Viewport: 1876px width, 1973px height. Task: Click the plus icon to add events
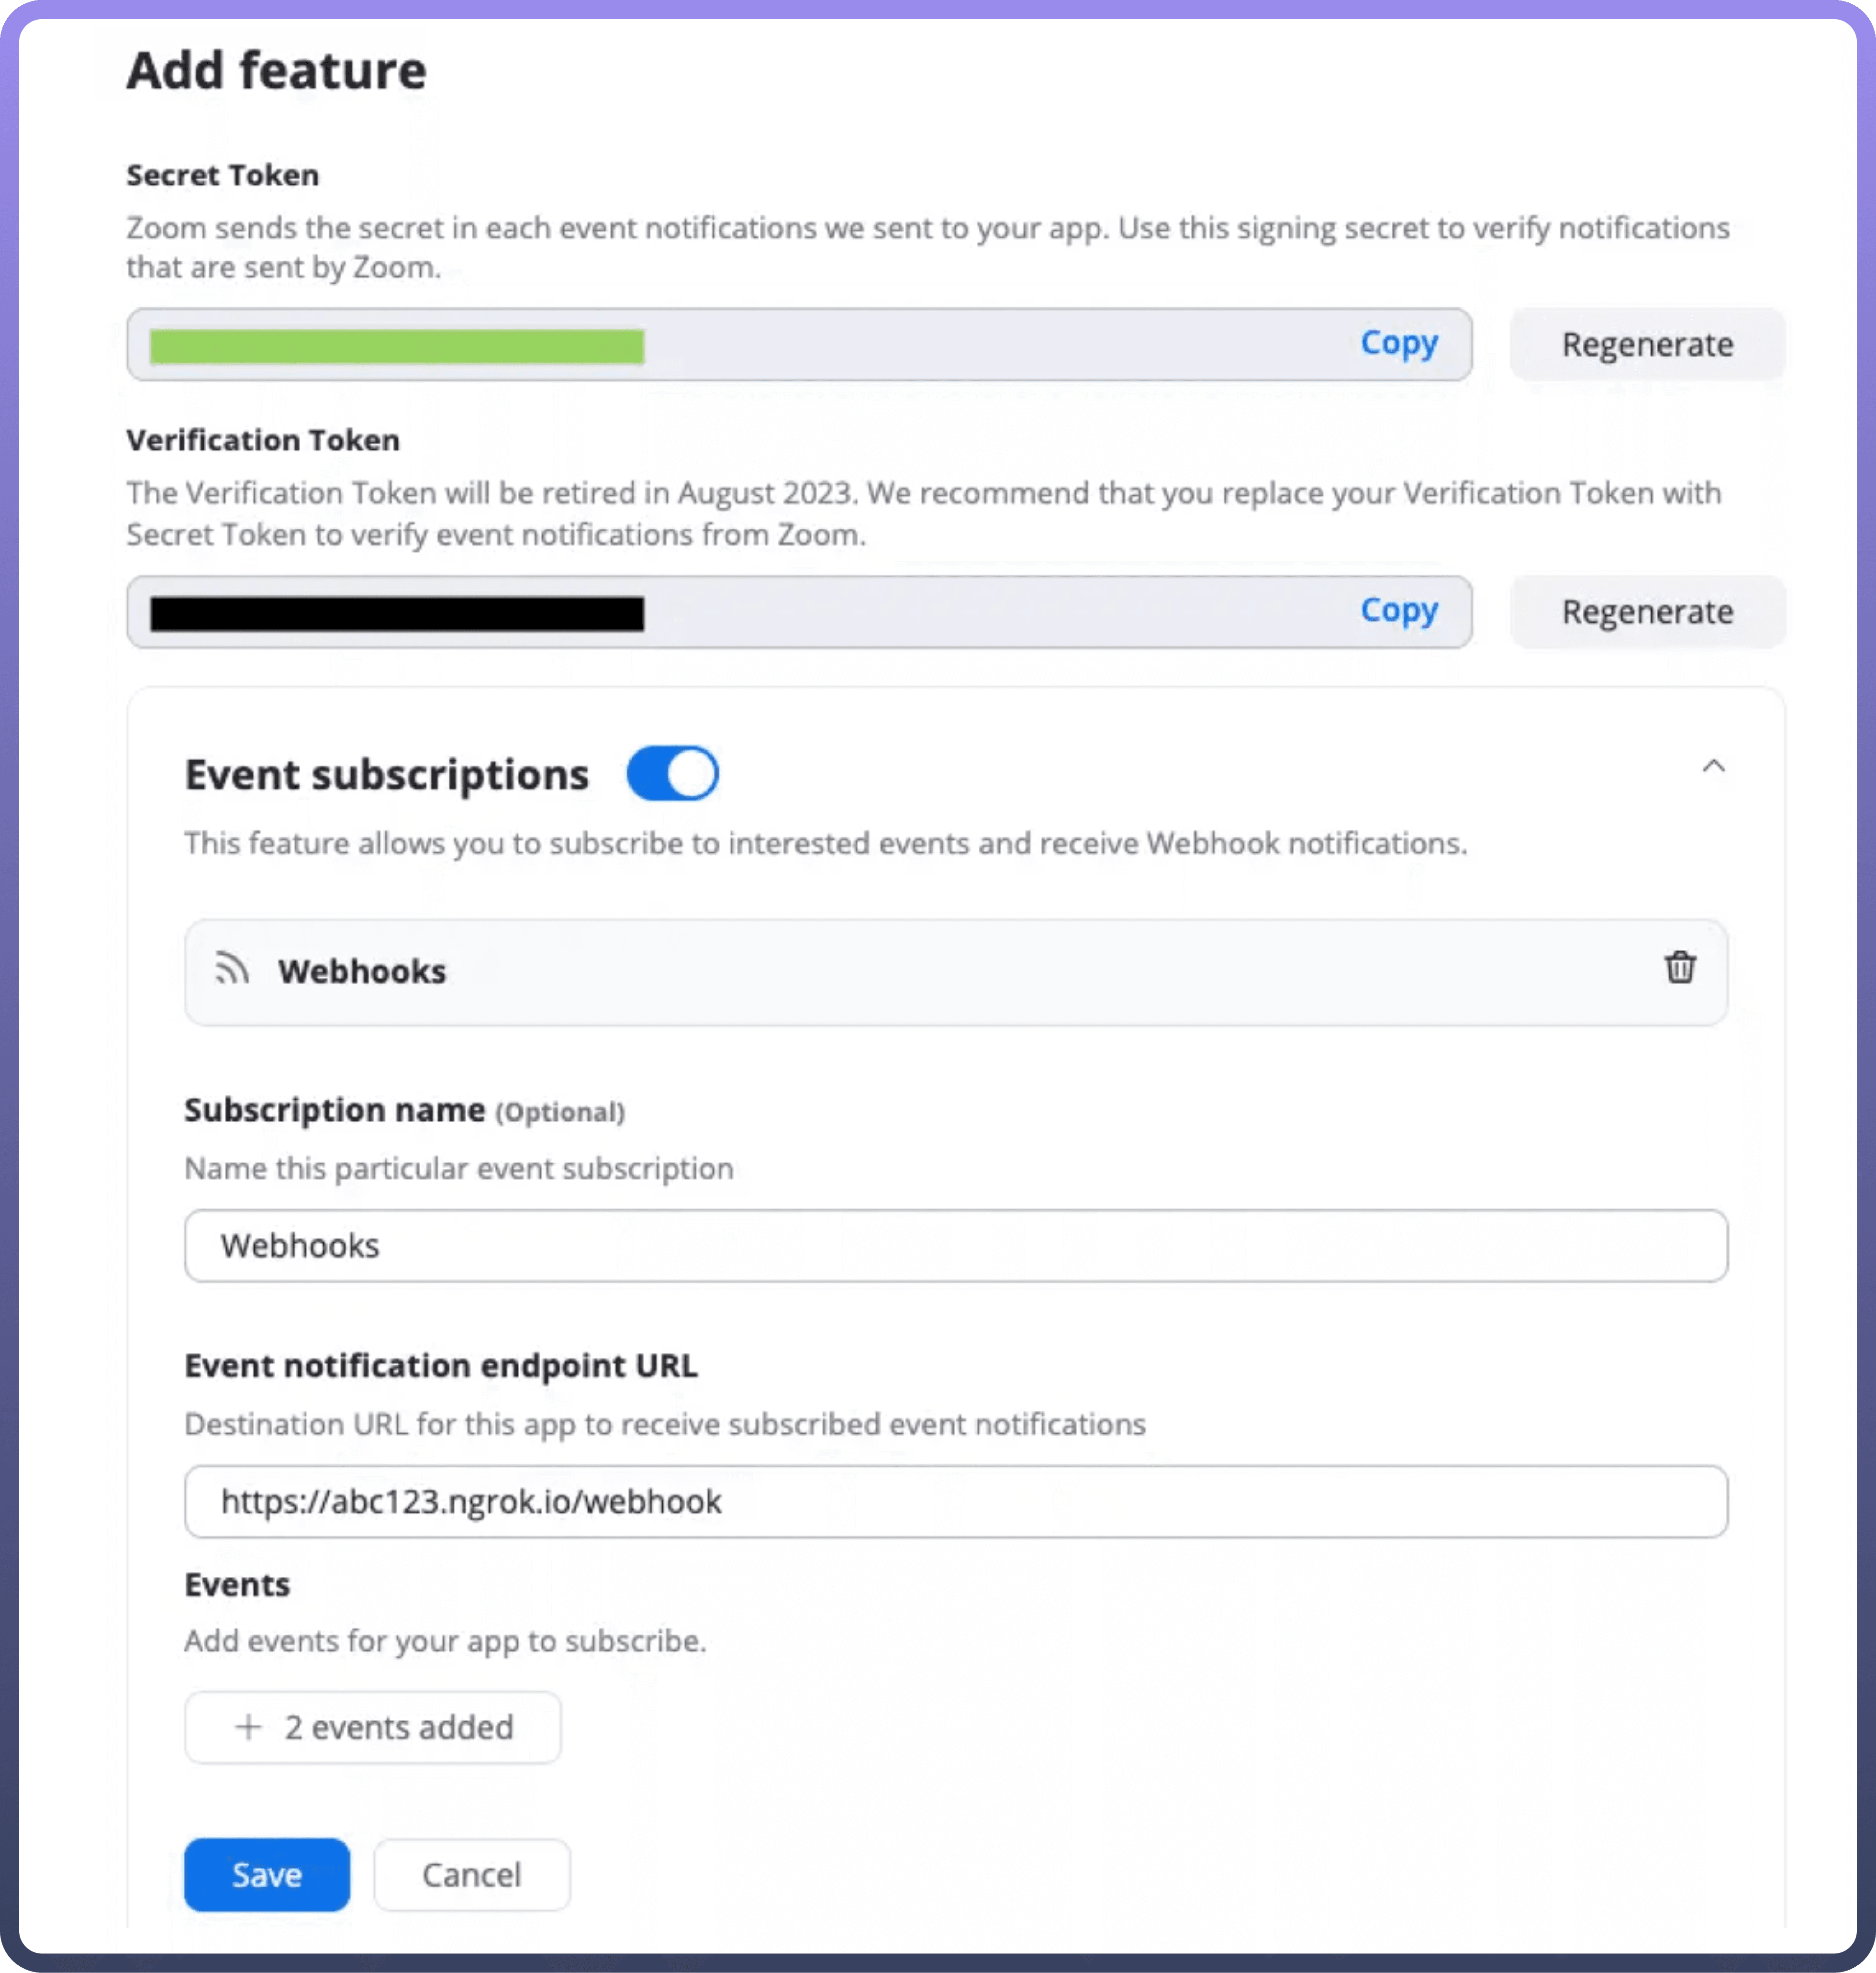point(248,1727)
